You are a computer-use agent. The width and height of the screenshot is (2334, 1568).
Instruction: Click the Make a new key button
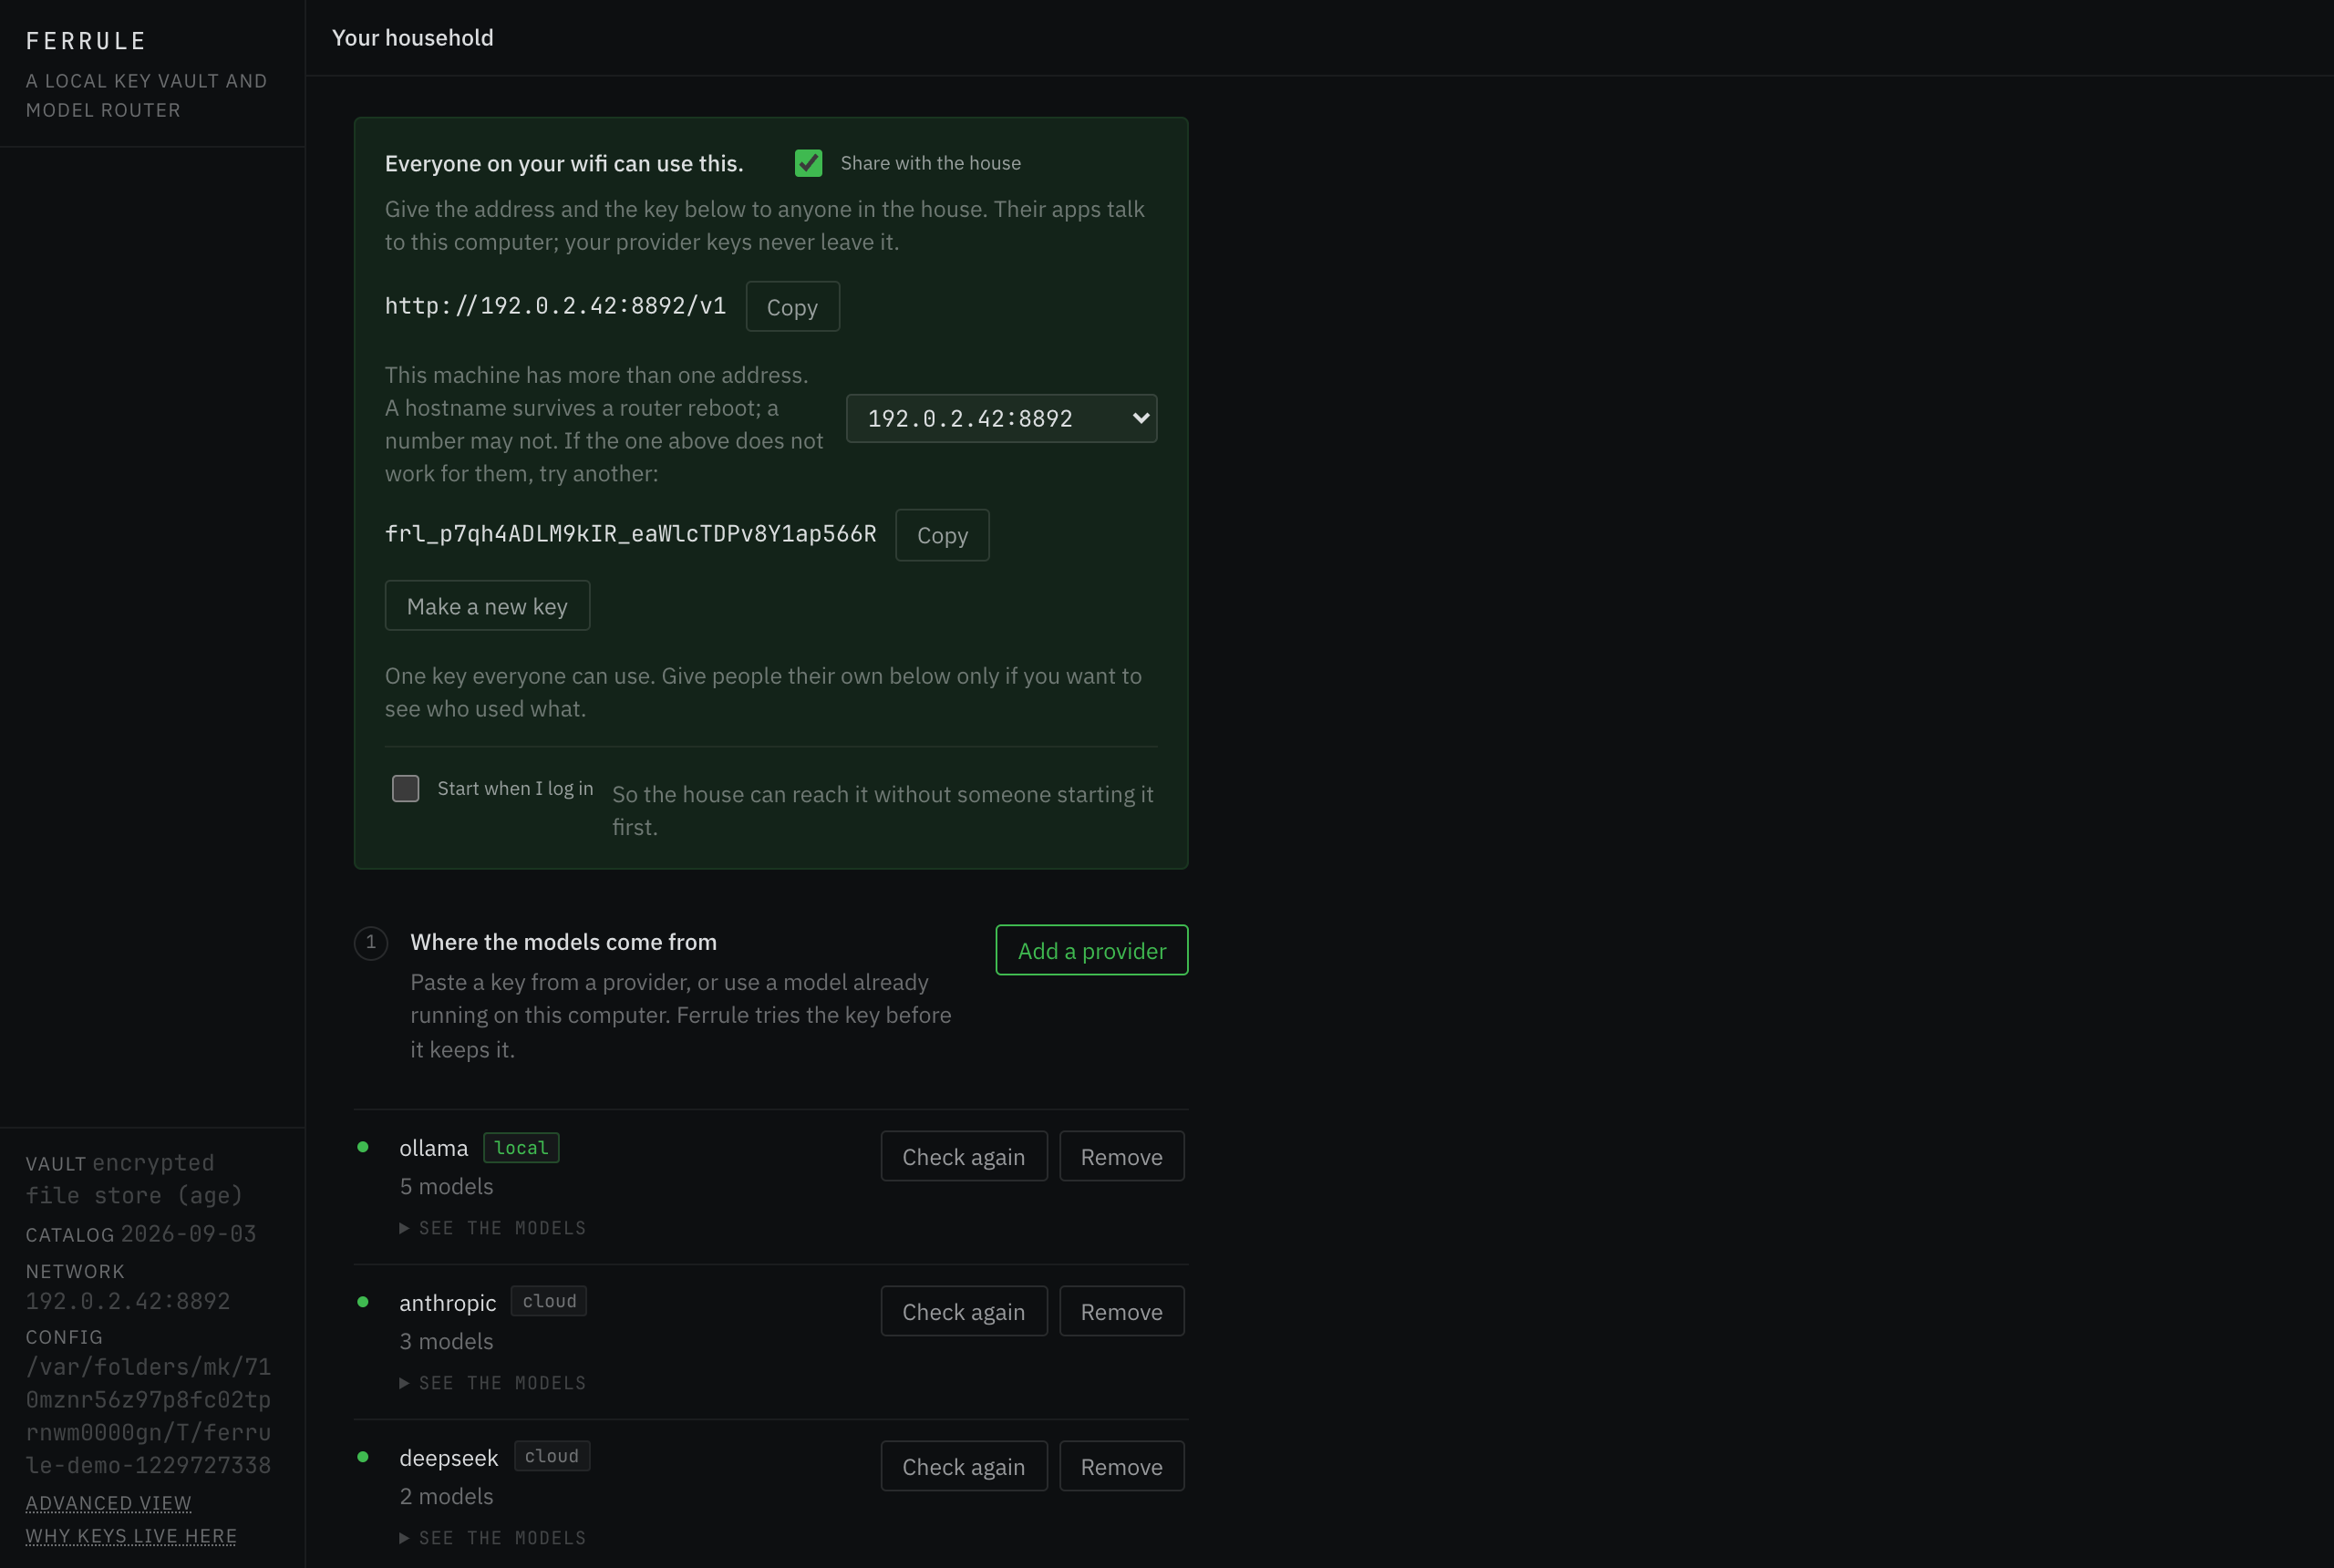(487, 606)
